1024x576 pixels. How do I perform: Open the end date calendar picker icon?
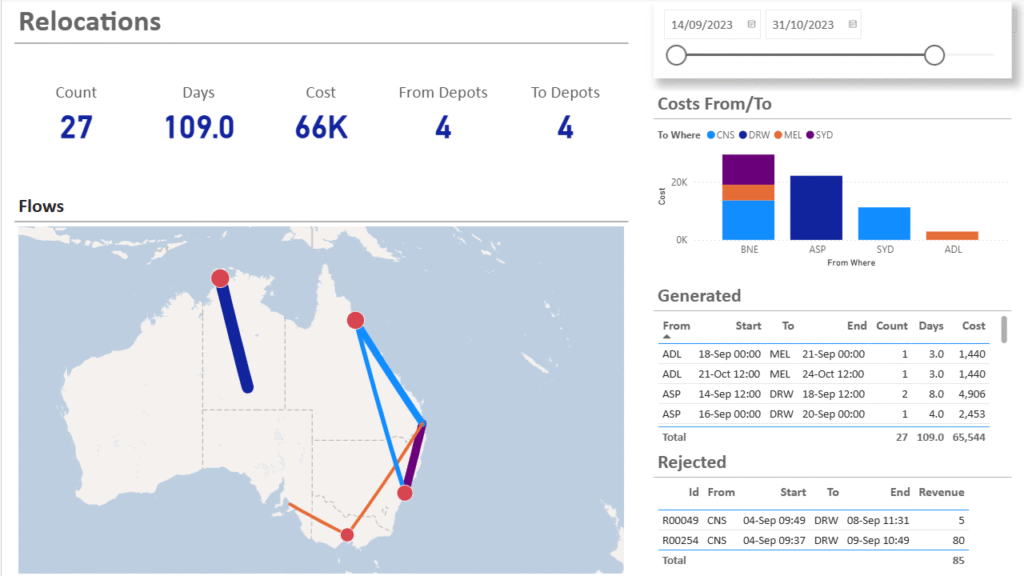click(852, 24)
